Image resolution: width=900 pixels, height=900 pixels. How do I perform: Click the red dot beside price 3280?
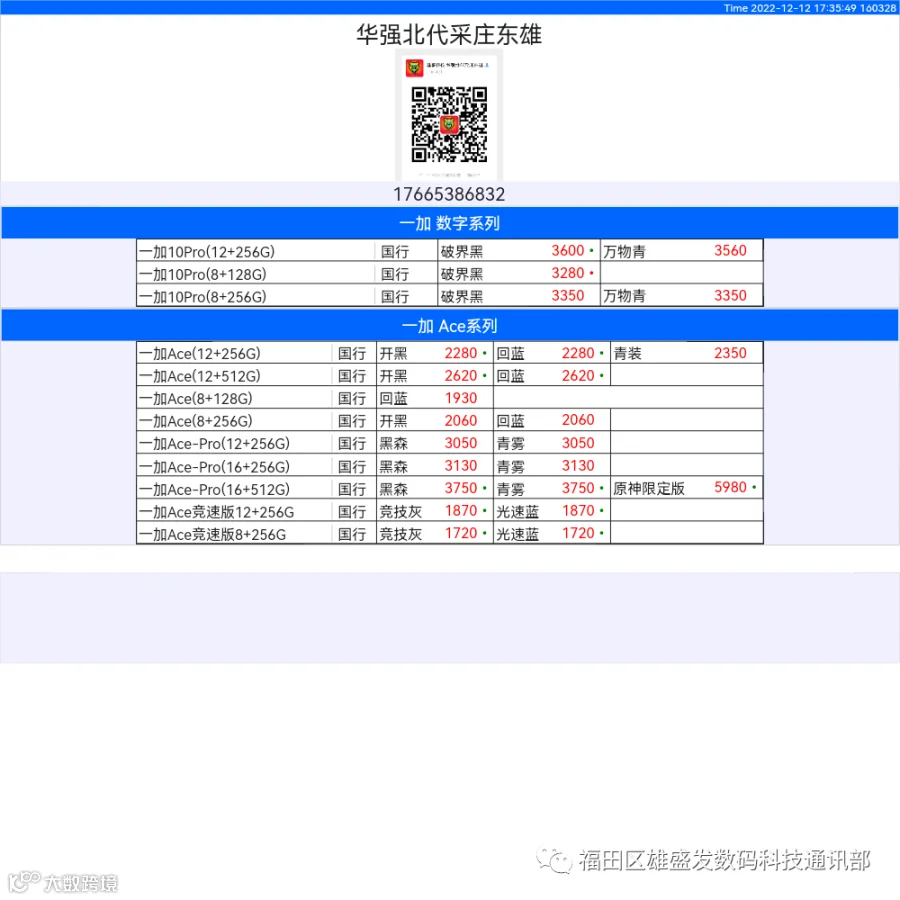click(591, 273)
